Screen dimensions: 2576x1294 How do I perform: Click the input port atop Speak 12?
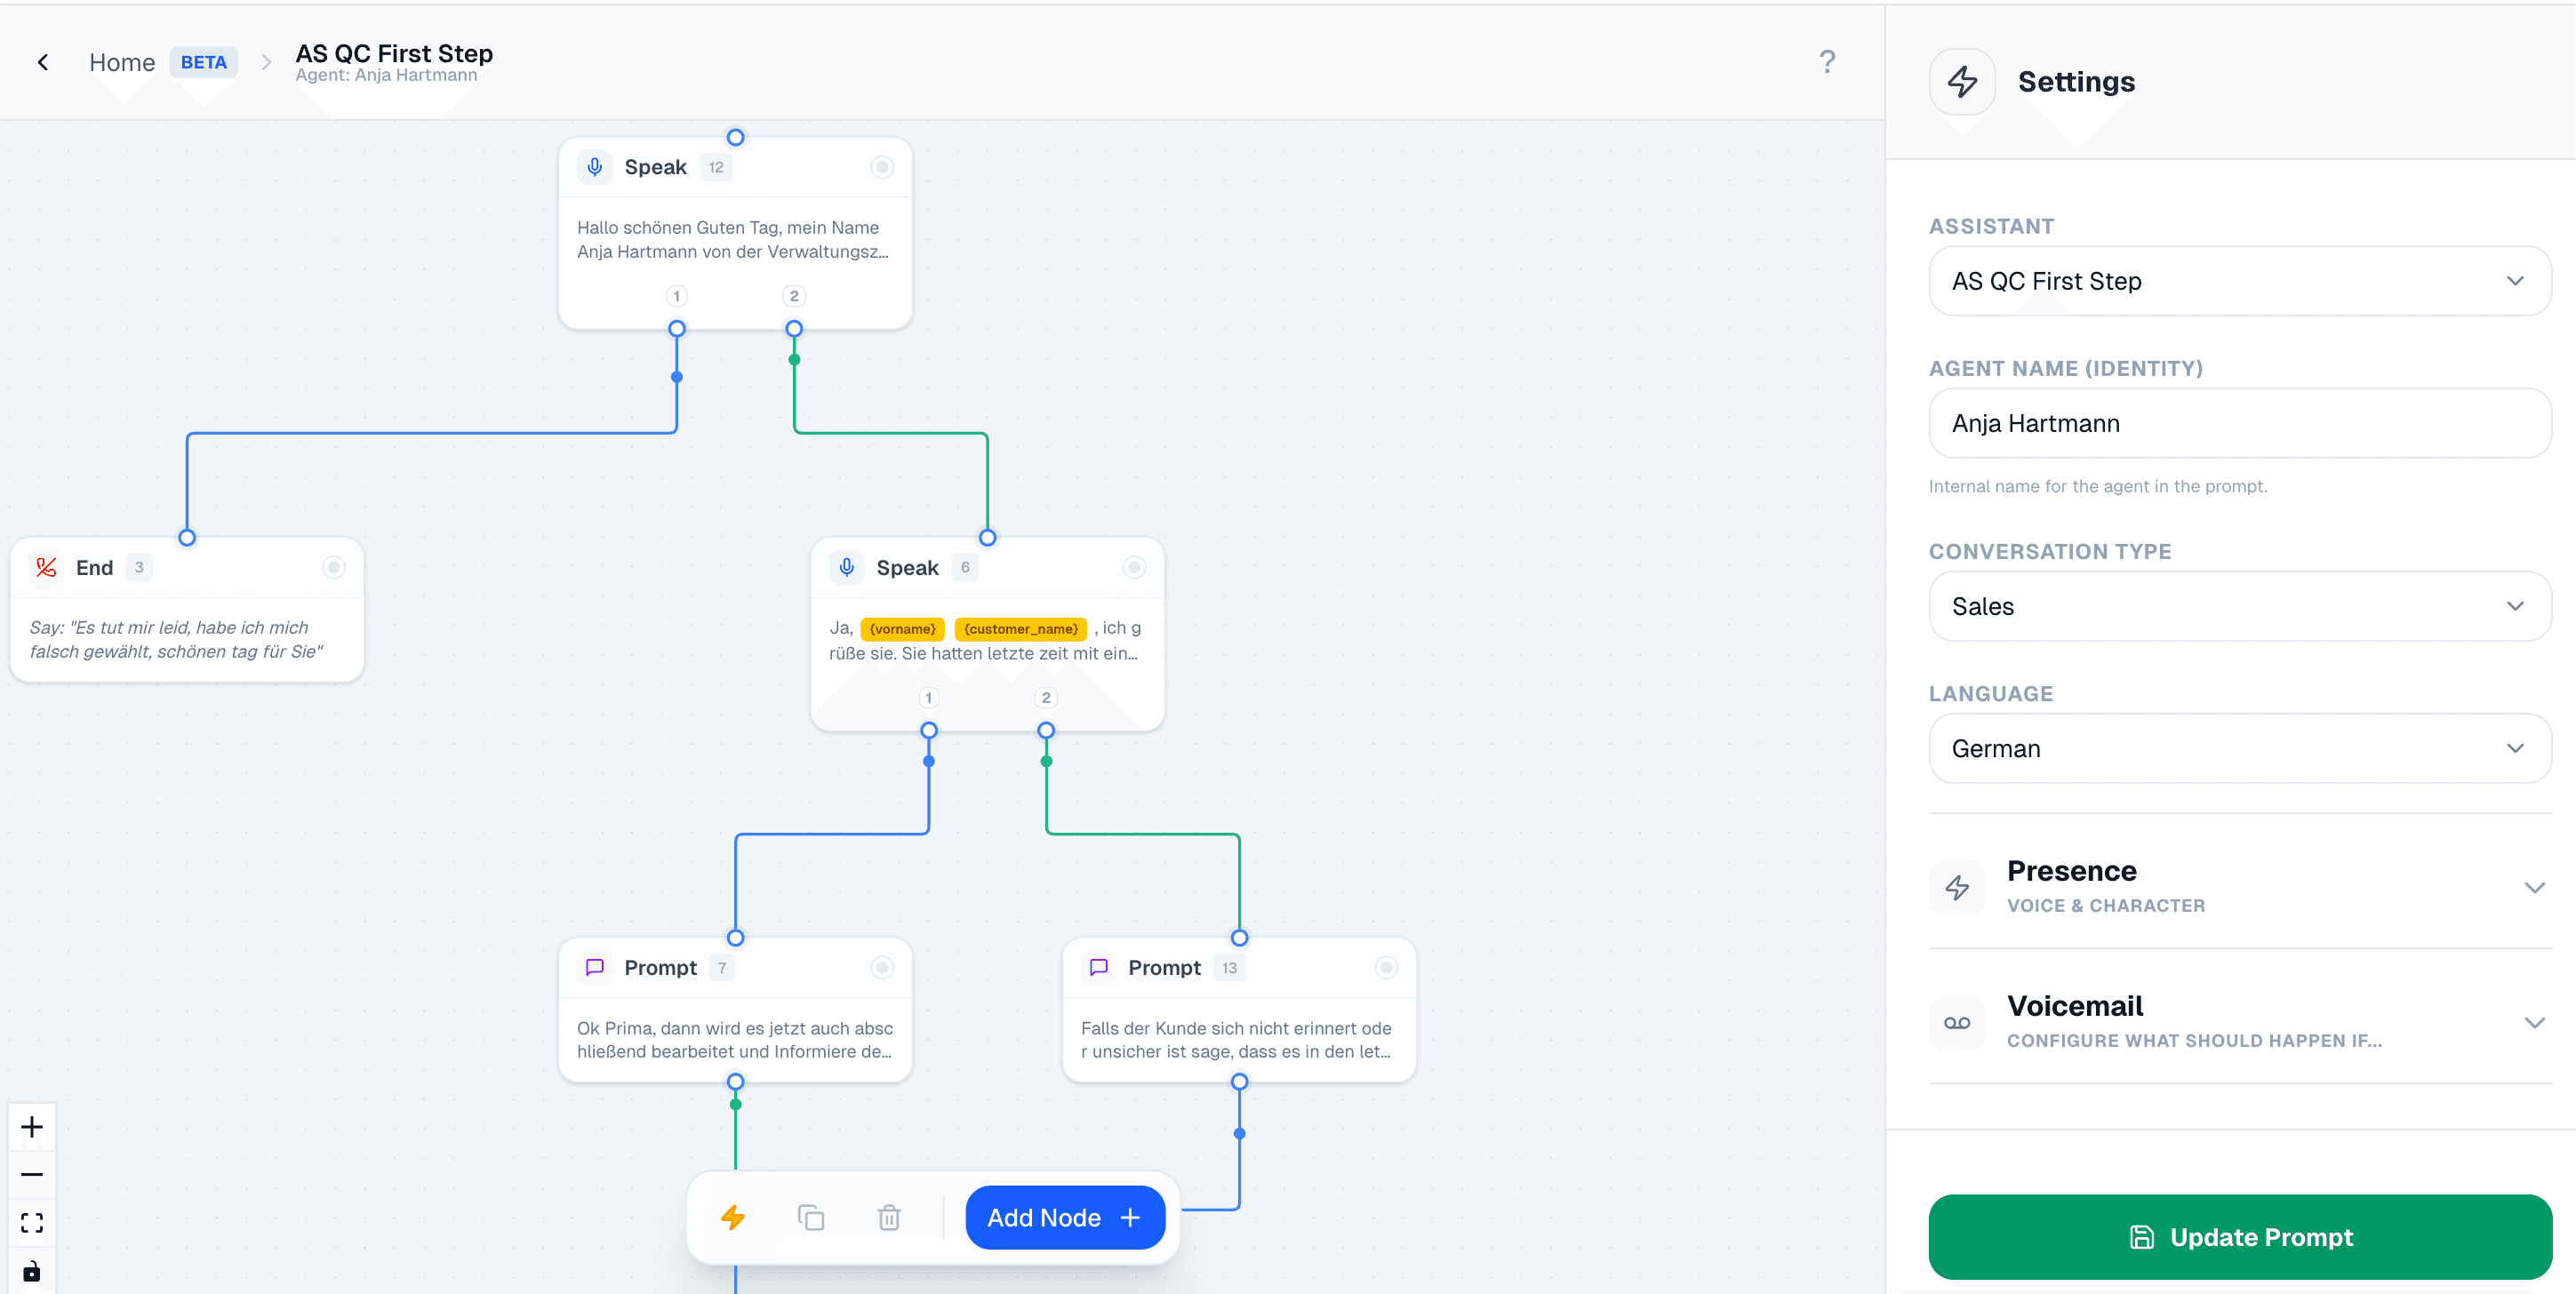click(735, 137)
